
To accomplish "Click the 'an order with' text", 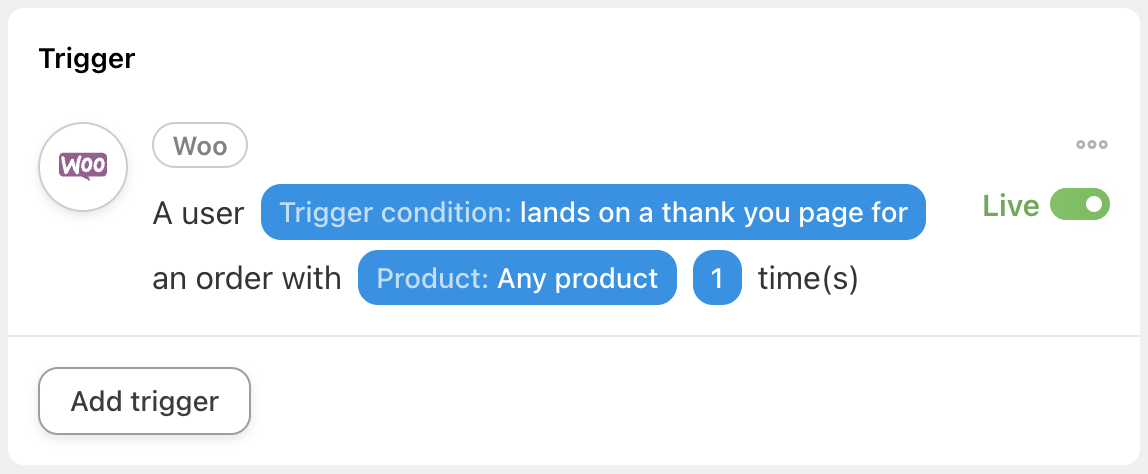I will pyautogui.click(x=247, y=278).
